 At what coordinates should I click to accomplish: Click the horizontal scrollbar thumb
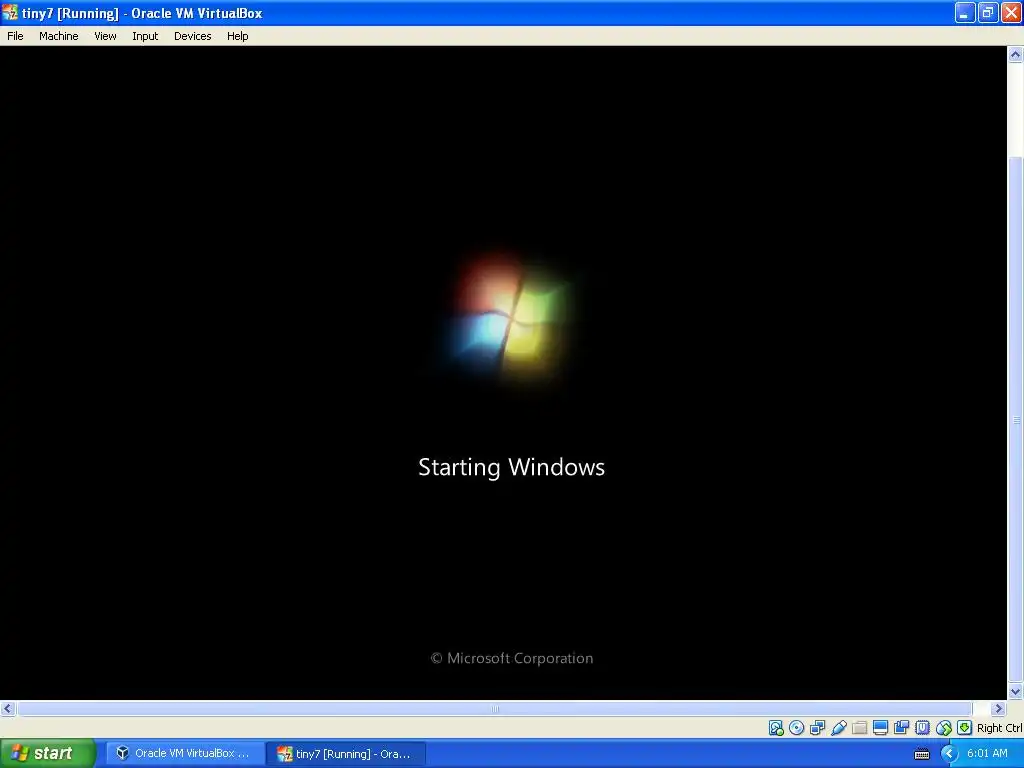click(x=494, y=709)
